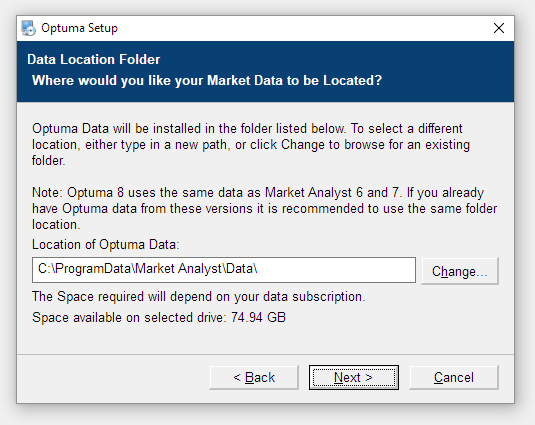Proceed by clicking the Next button
Image resolution: width=535 pixels, height=425 pixels.
[354, 378]
